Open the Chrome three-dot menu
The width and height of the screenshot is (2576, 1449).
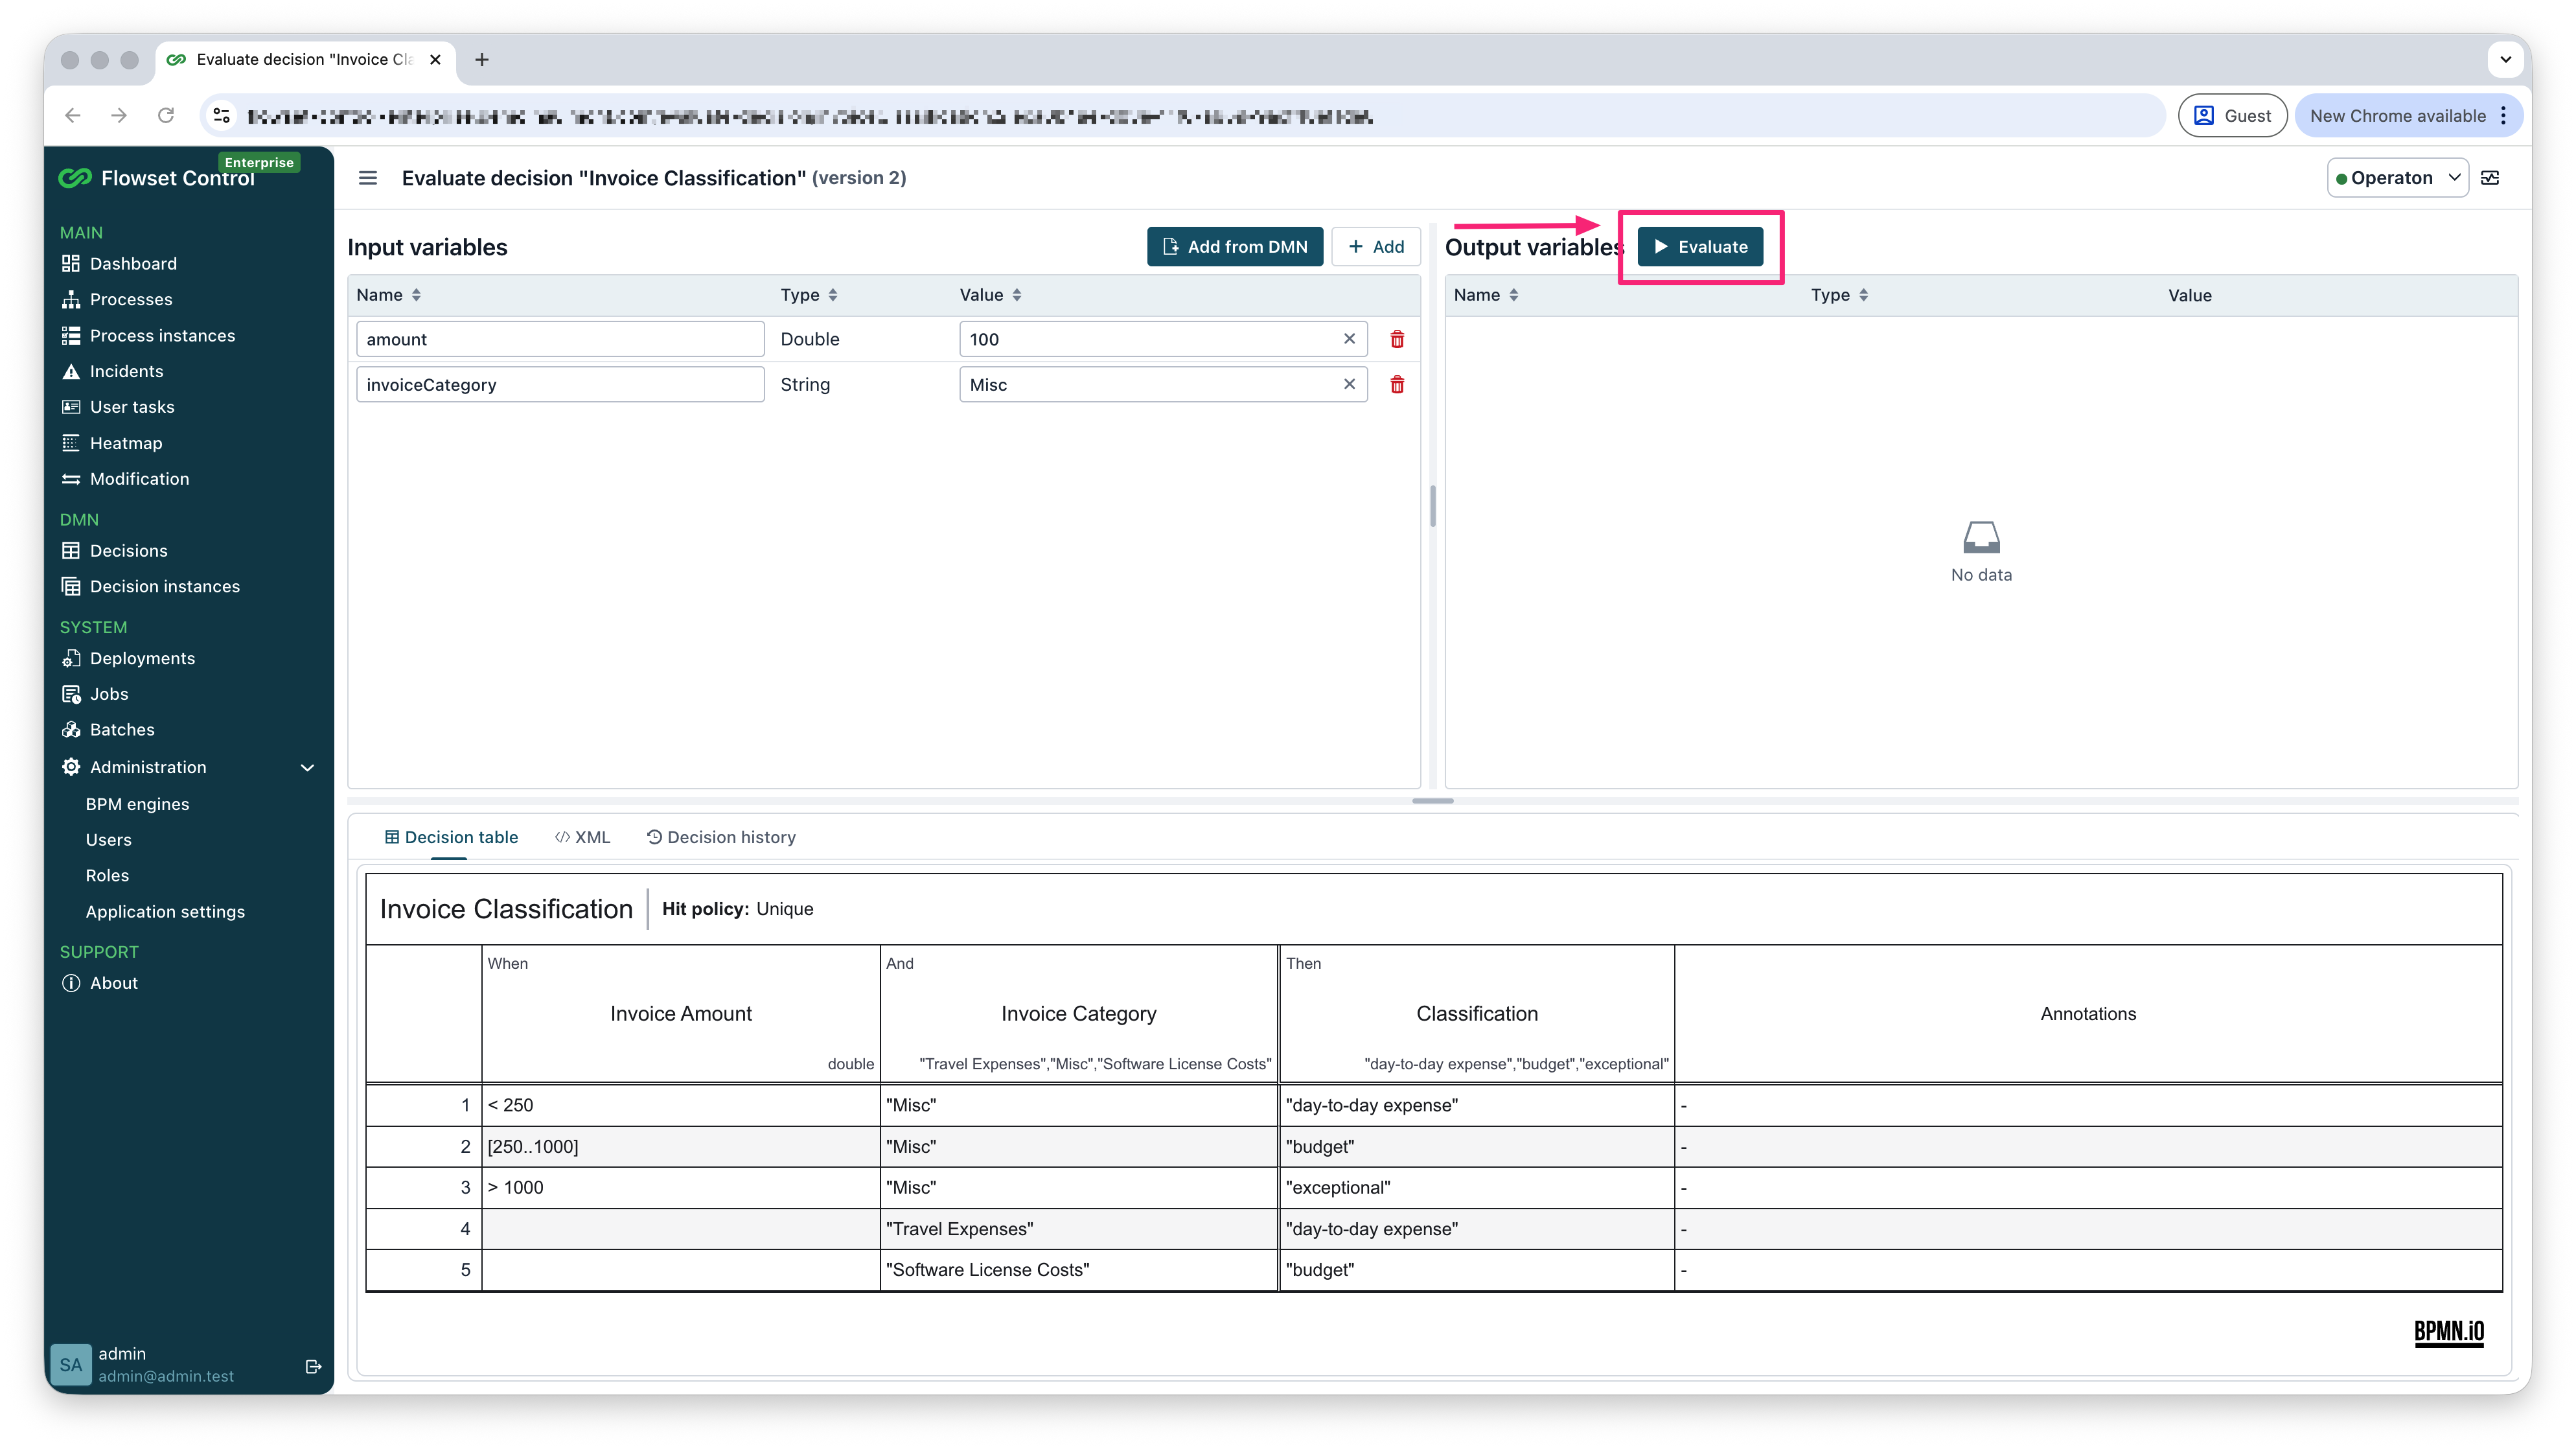(x=2504, y=116)
